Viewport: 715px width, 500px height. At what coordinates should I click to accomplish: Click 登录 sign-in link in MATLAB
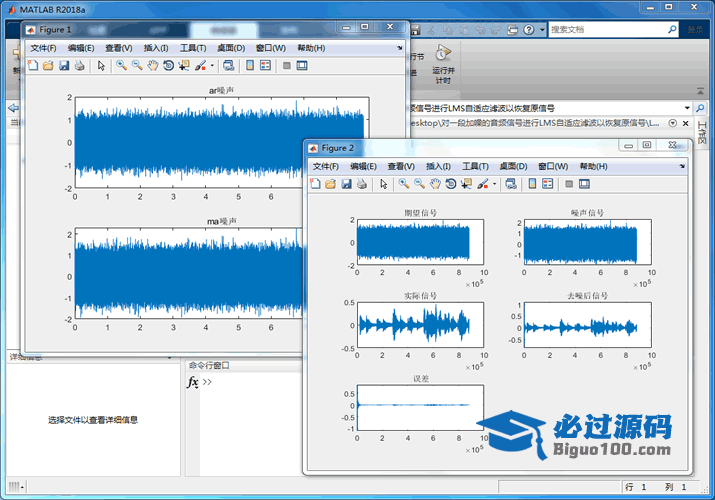point(695,30)
